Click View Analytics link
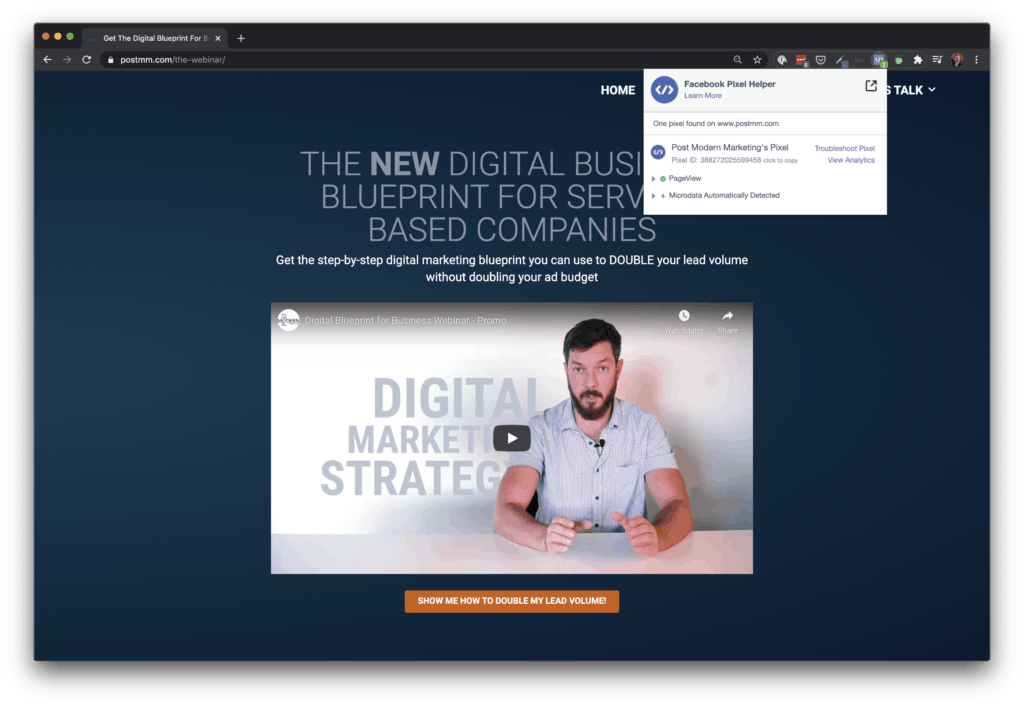Image resolution: width=1024 pixels, height=706 pixels. pyautogui.click(x=850, y=160)
